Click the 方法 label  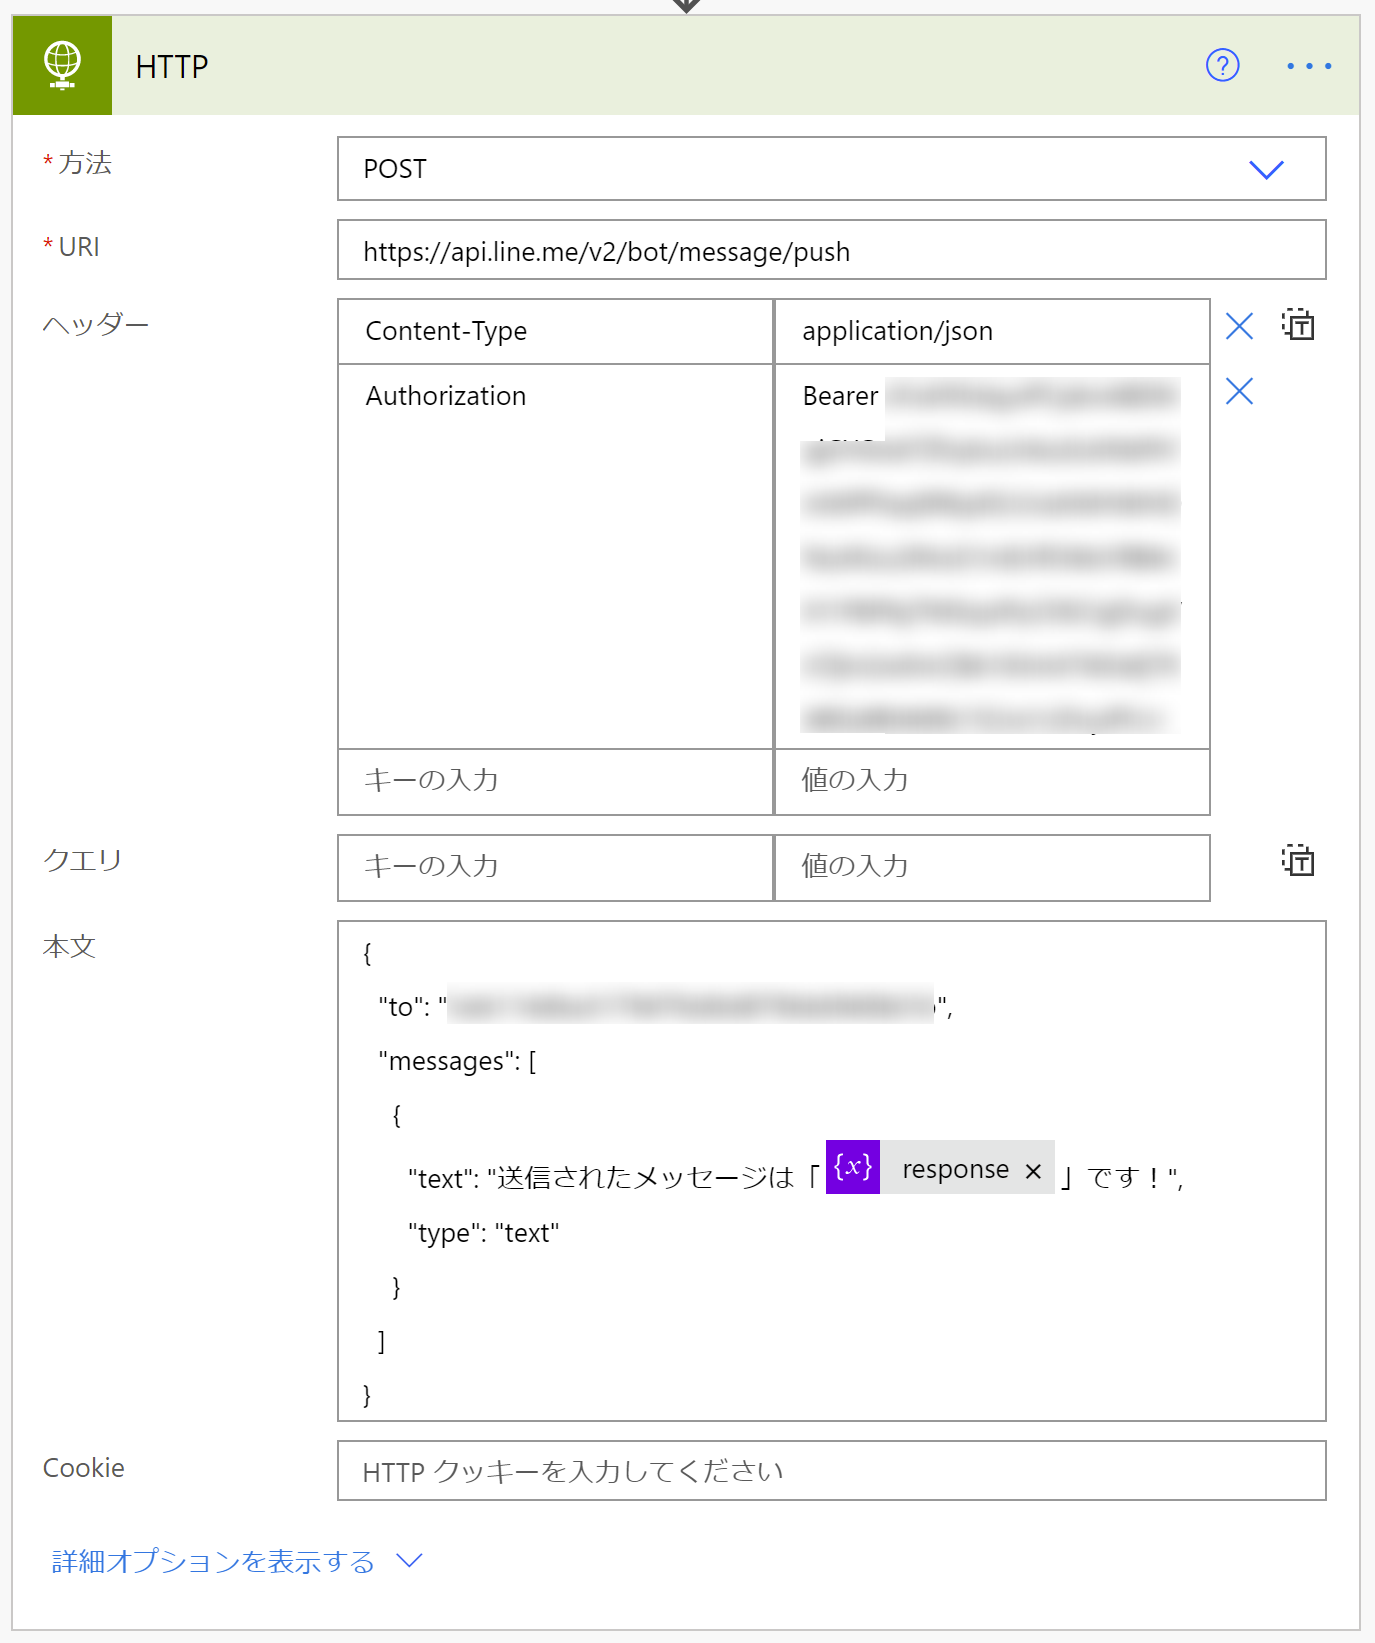point(84,163)
